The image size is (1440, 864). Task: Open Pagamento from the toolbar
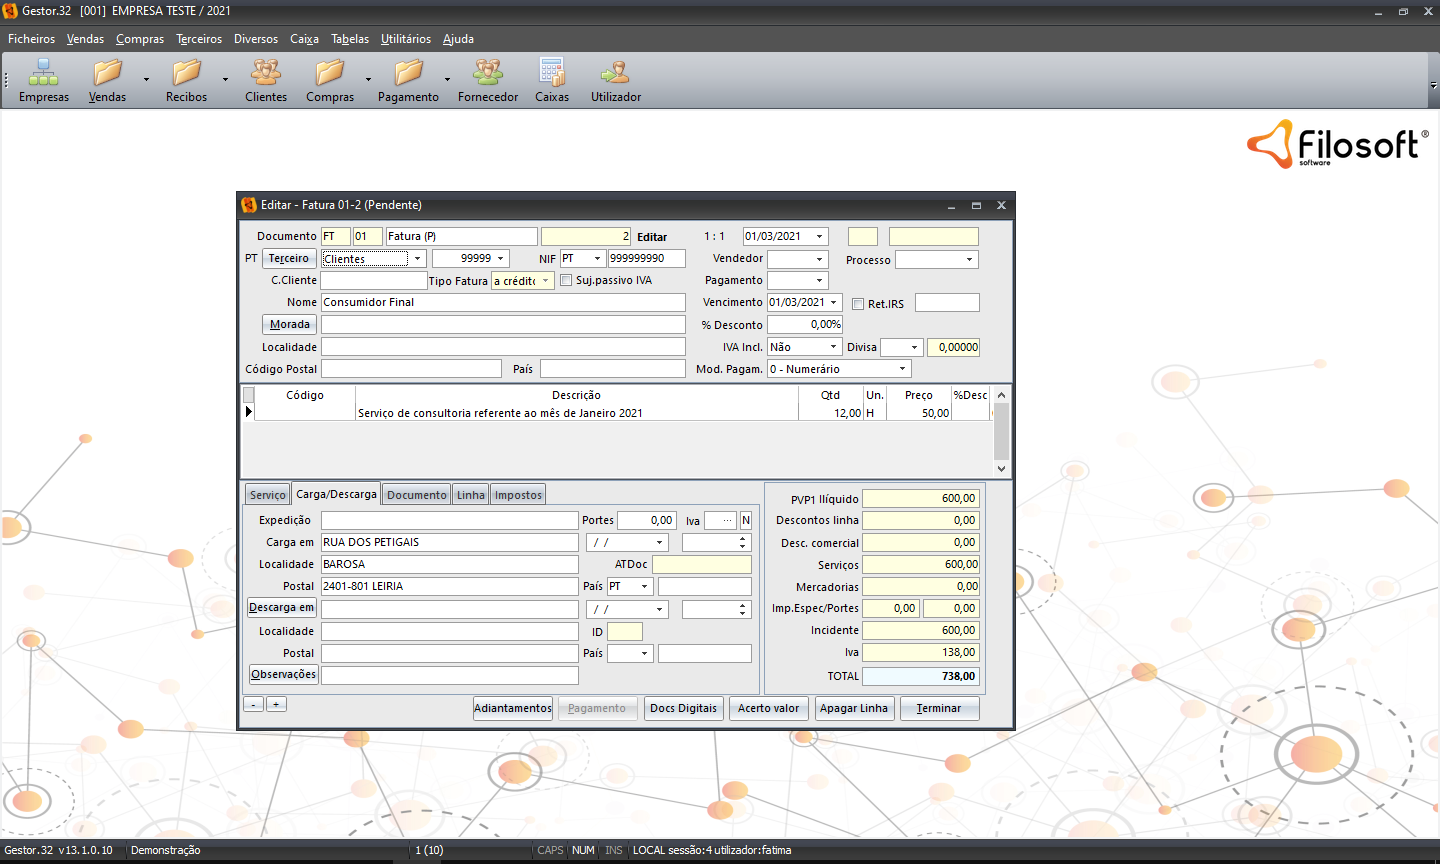point(408,74)
